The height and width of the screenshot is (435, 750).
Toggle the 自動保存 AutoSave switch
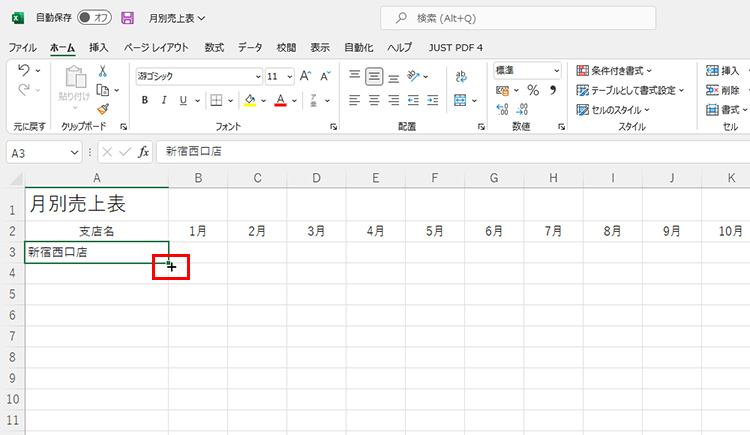[95, 18]
